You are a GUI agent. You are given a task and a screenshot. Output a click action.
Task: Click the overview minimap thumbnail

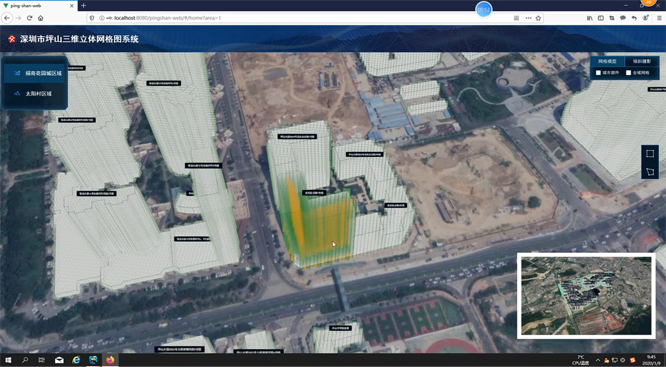coord(586,296)
